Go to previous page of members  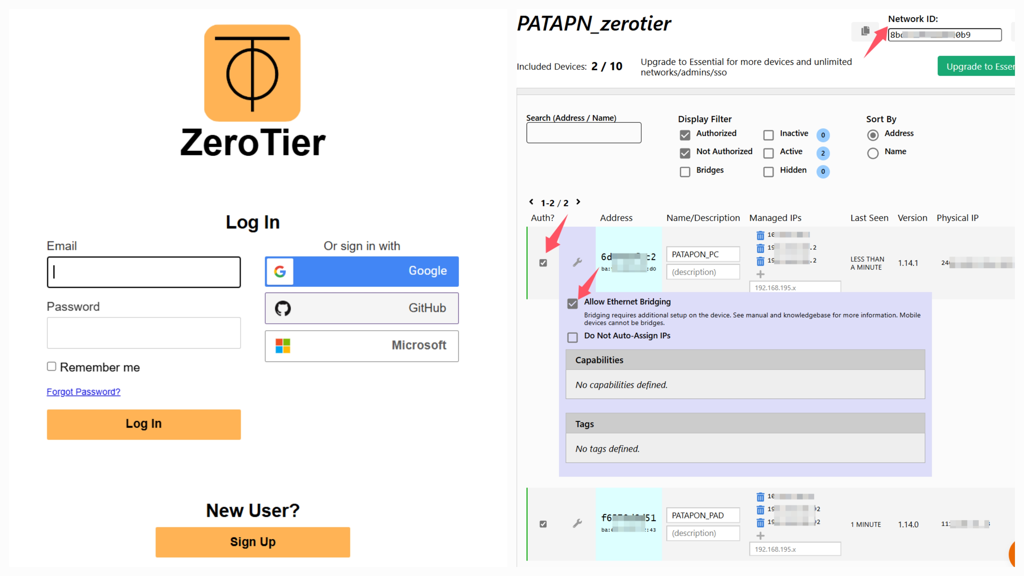(x=531, y=202)
